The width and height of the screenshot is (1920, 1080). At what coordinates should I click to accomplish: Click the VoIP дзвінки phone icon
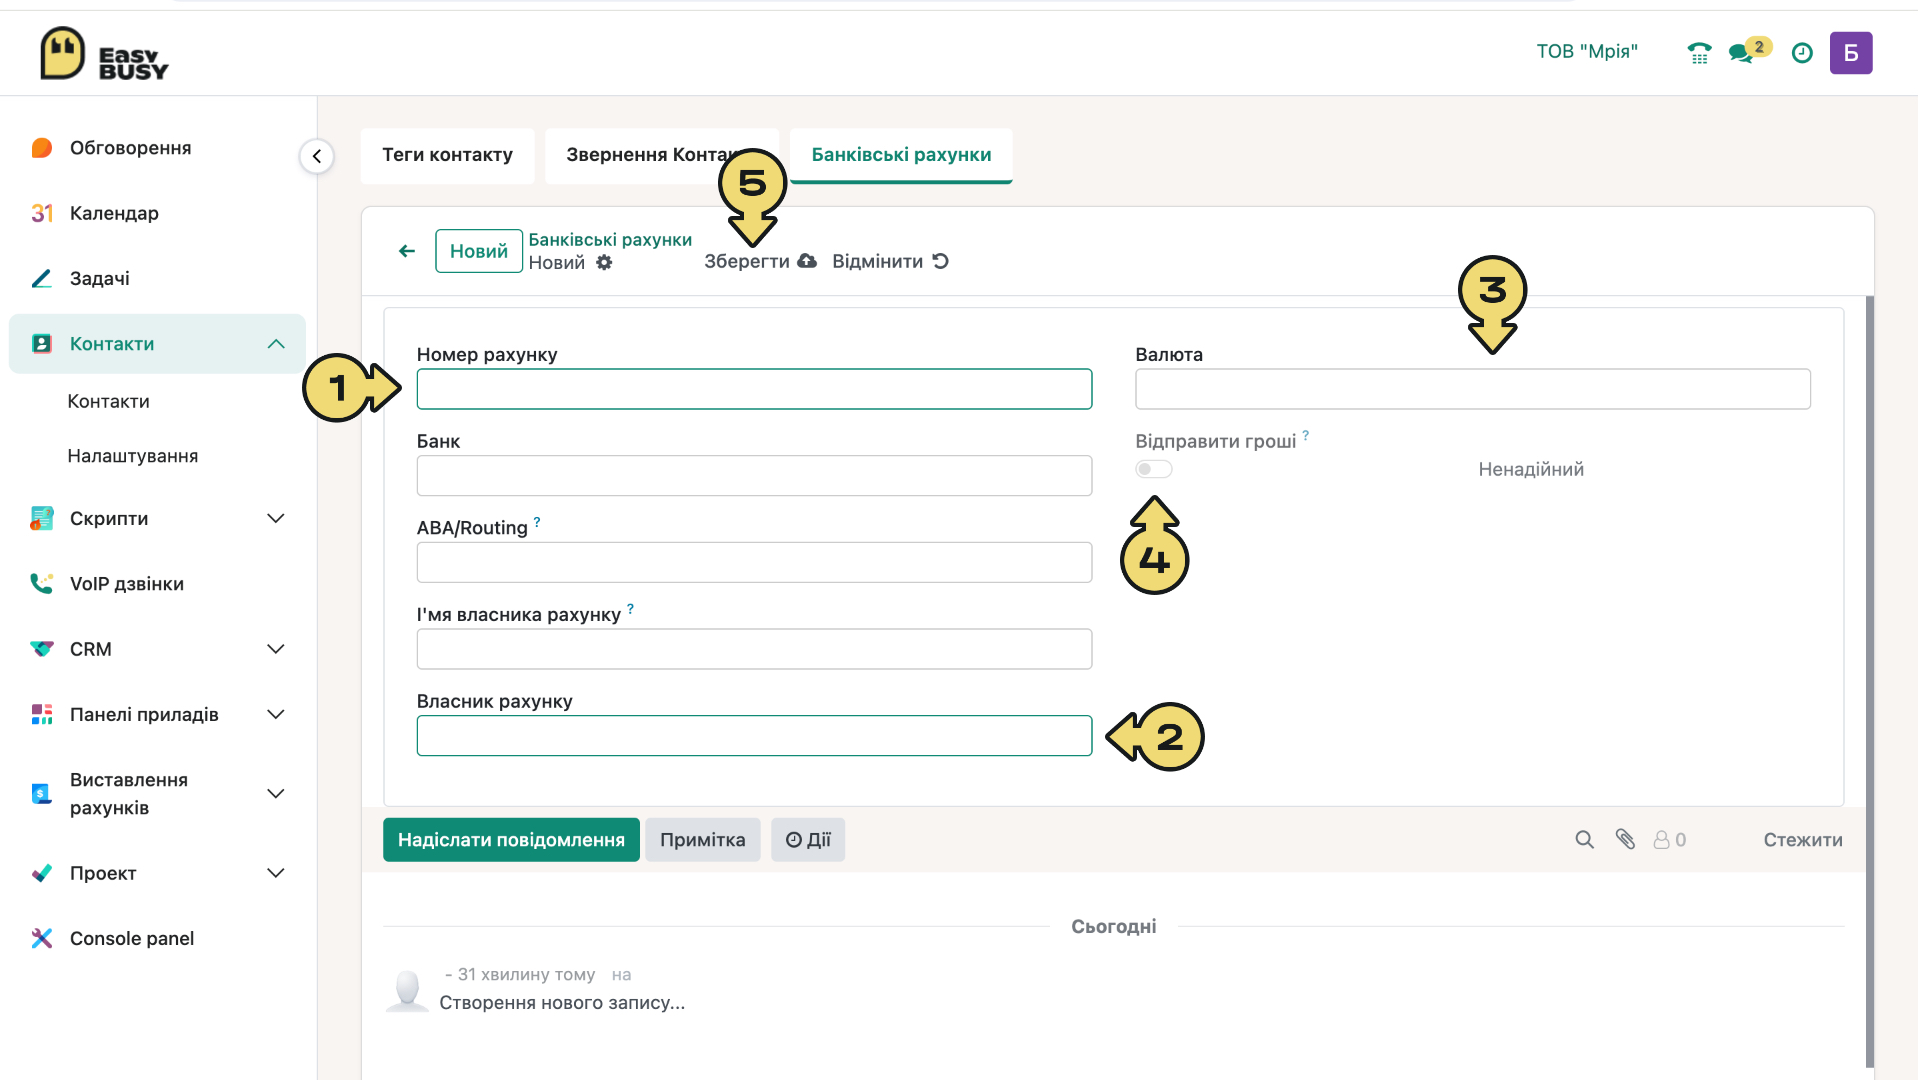click(x=42, y=583)
